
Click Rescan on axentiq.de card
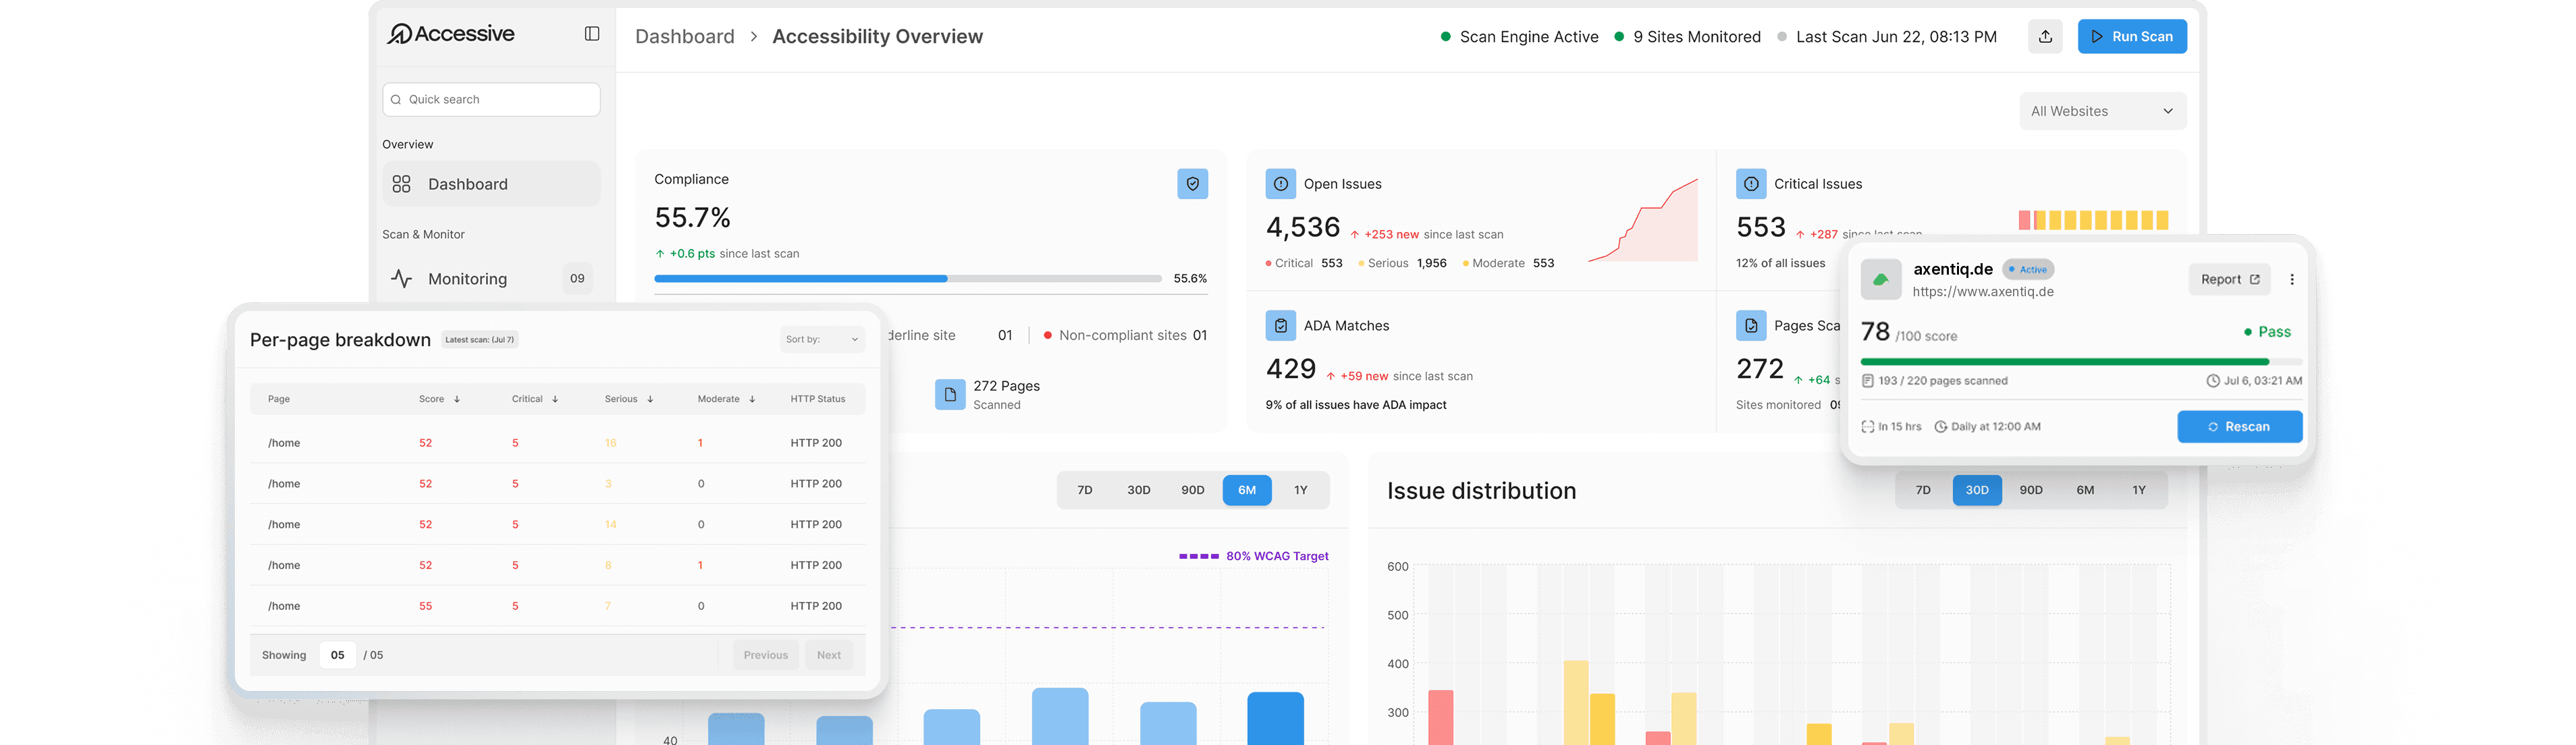pos(2240,427)
